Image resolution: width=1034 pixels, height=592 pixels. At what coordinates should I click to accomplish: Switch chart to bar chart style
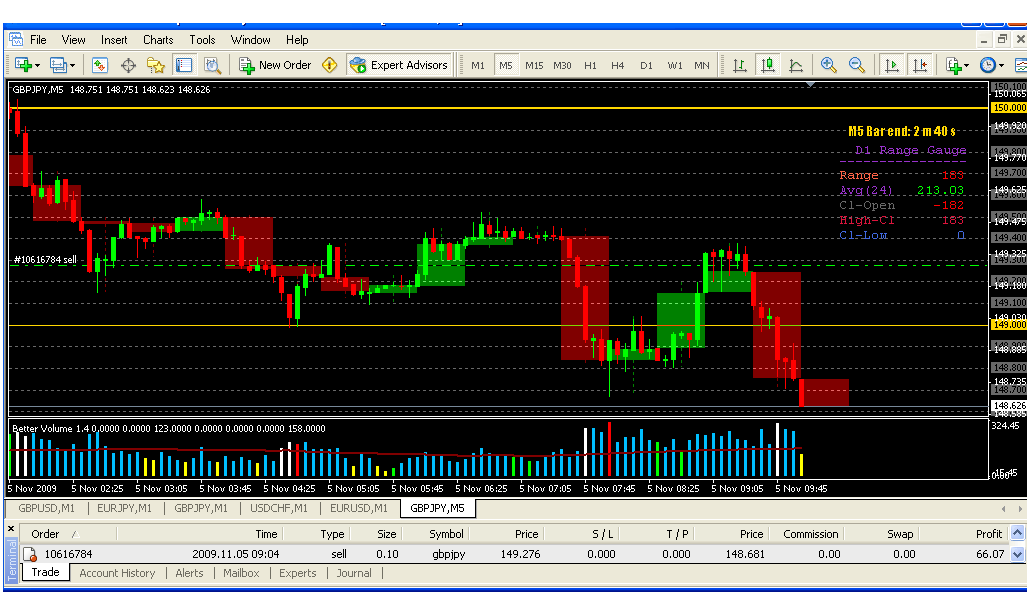tap(740, 65)
